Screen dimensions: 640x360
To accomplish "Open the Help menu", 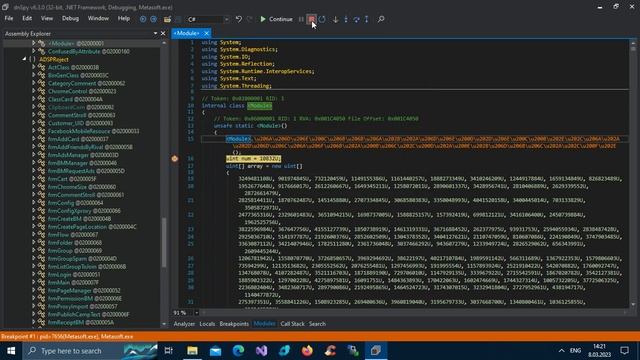I will coord(124,18).
